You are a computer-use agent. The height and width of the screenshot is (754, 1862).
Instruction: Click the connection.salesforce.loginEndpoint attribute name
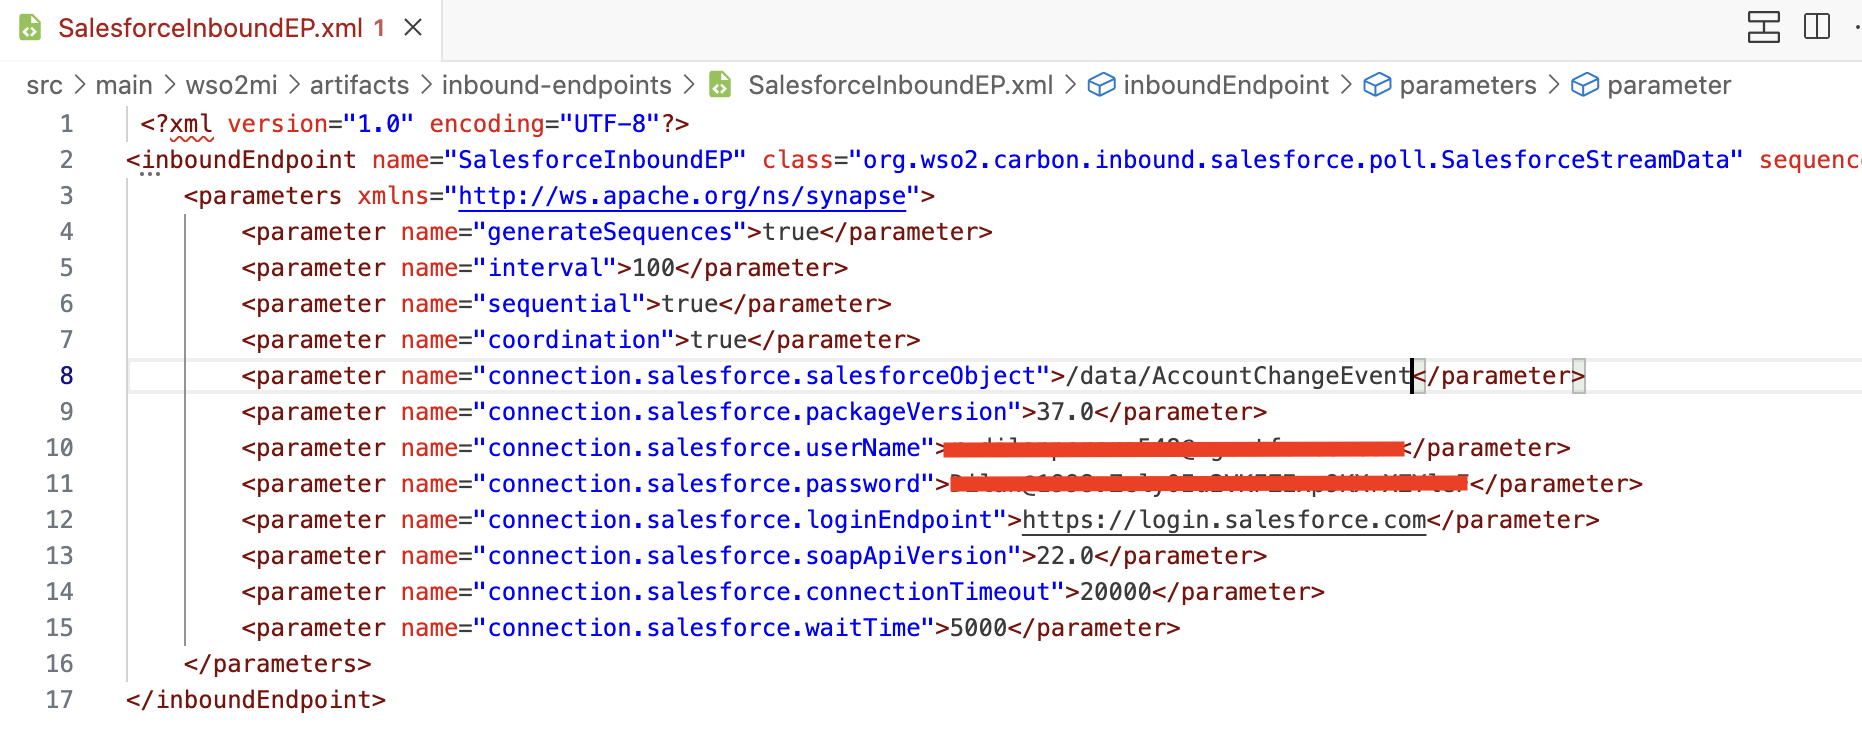740,520
